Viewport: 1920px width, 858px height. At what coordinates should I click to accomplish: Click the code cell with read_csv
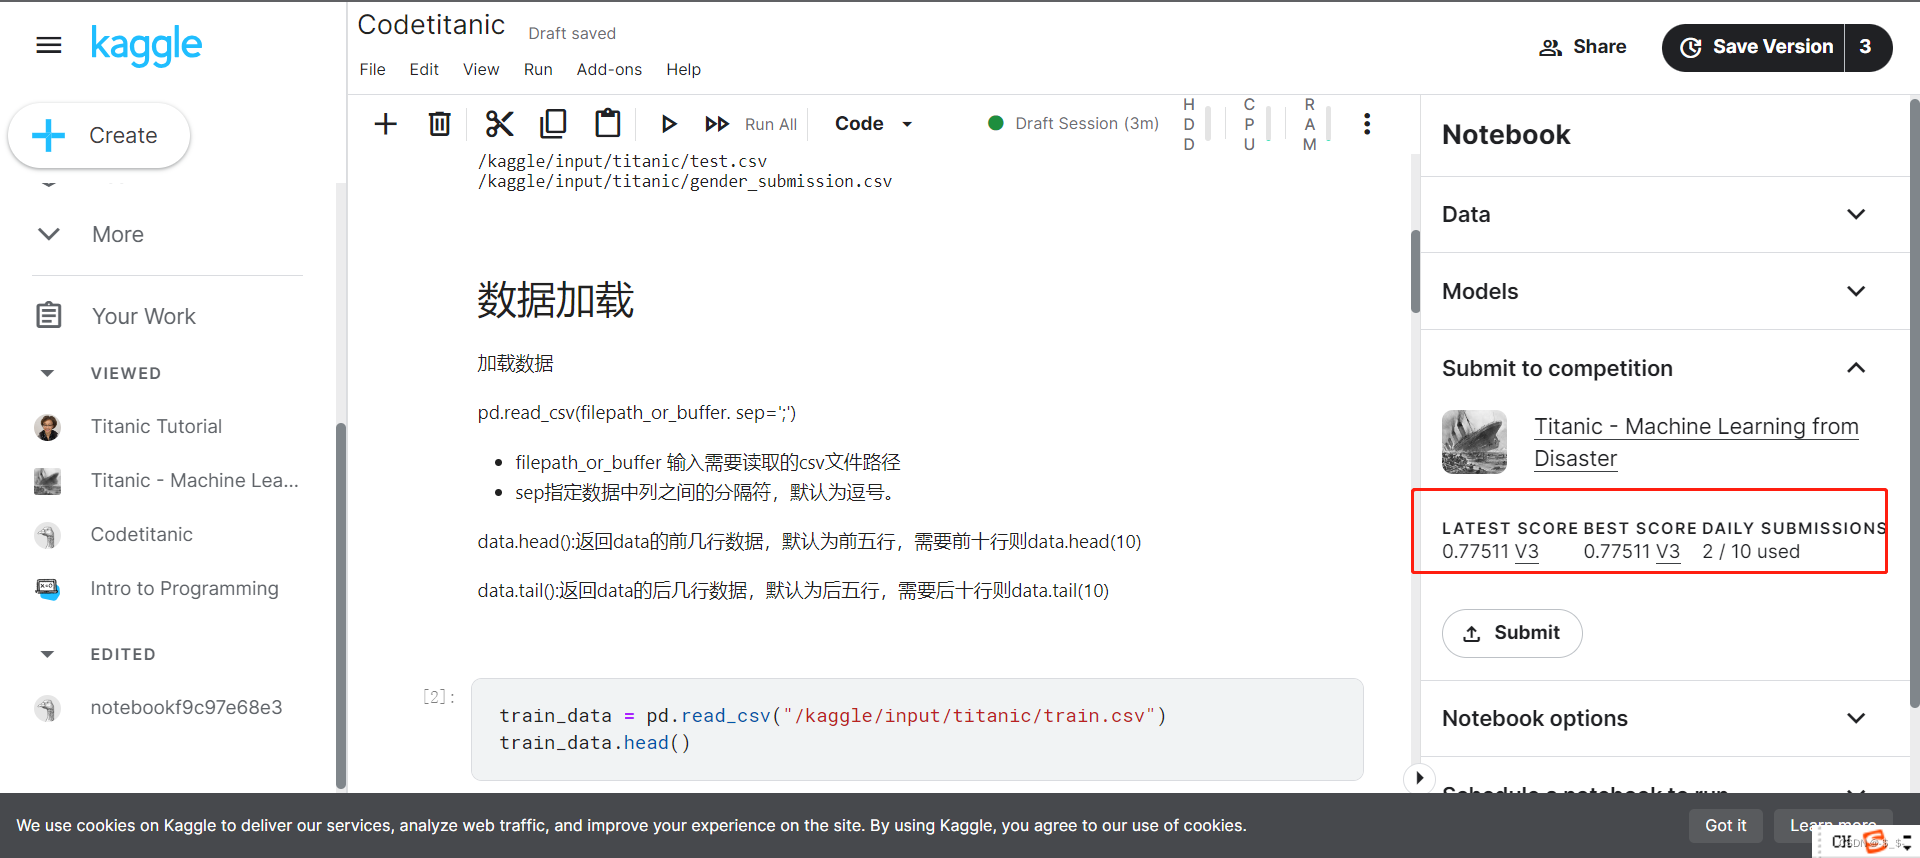click(917, 729)
